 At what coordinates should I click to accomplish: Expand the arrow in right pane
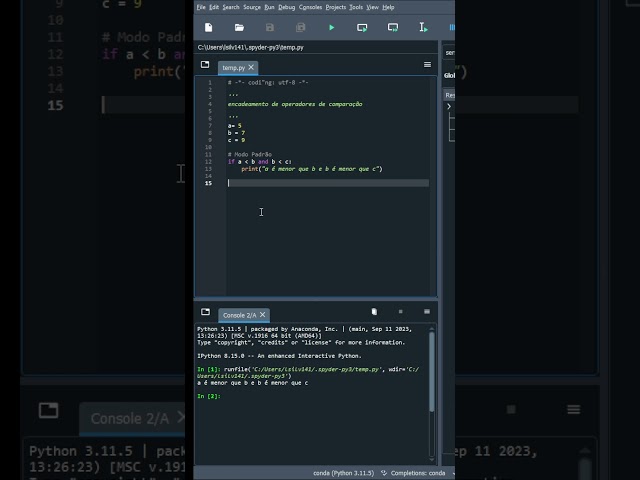[449, 107]
